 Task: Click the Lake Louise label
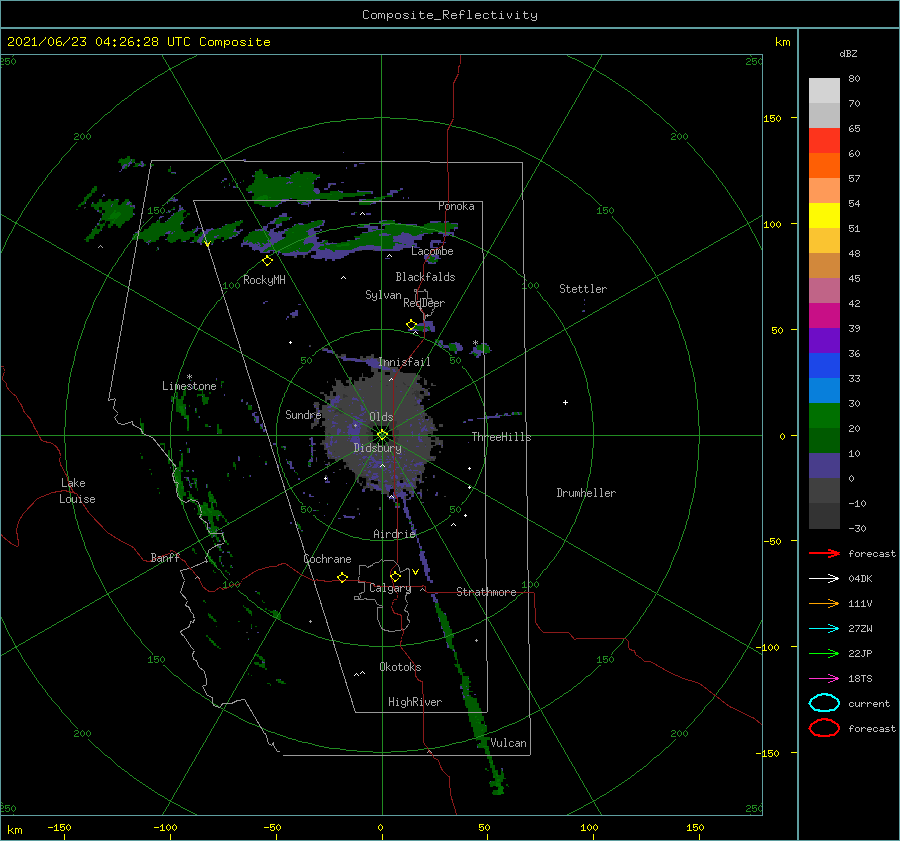77,491
